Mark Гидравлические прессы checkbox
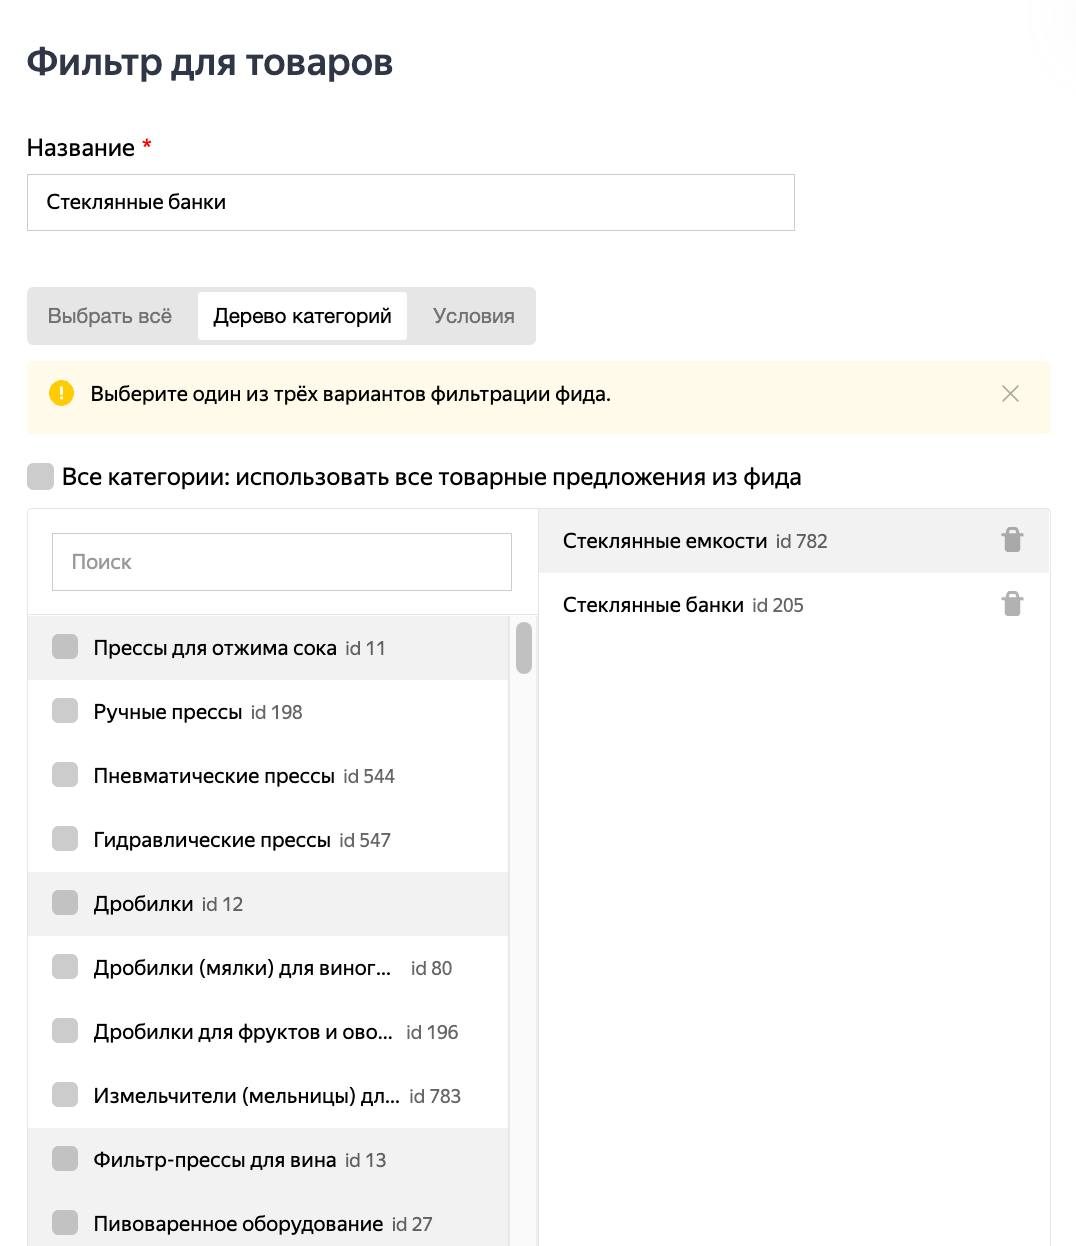 [x=65, y=840]
